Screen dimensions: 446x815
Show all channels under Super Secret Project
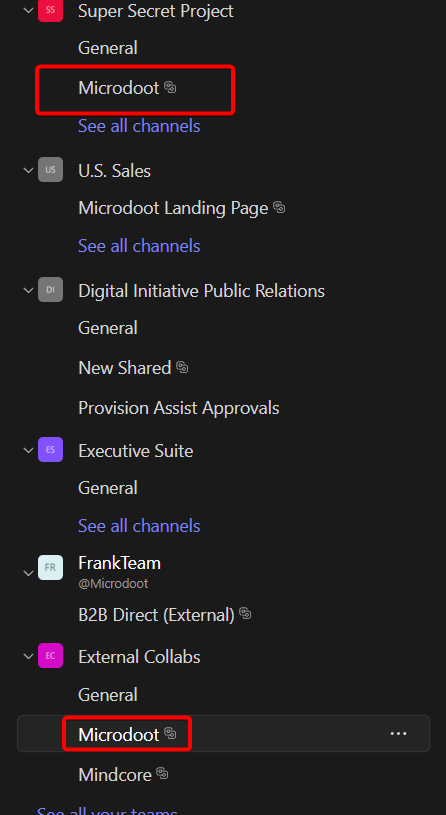pyautogui.click(x=139, y=126)
